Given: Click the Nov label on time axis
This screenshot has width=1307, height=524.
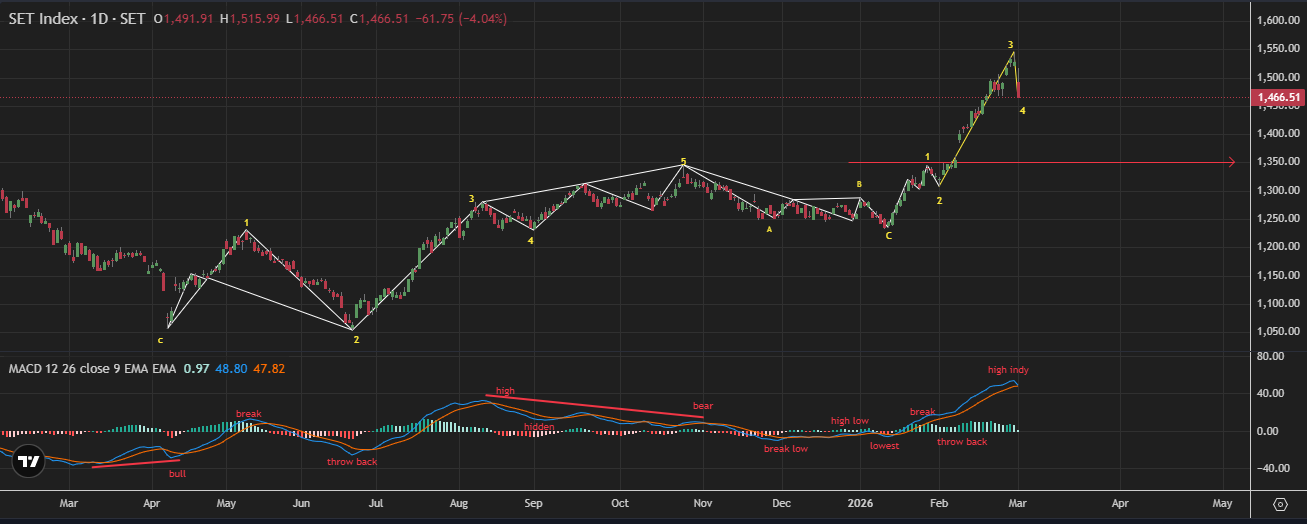Looking at the screenshot, I should 703,504.
